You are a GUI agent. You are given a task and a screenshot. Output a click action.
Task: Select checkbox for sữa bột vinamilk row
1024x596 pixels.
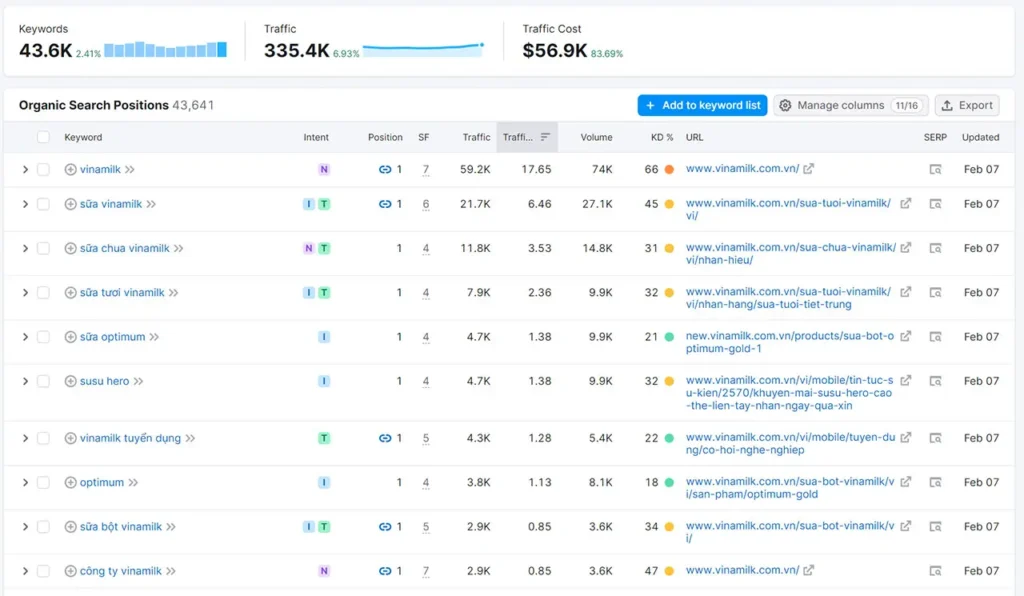[x=43, y=527]
